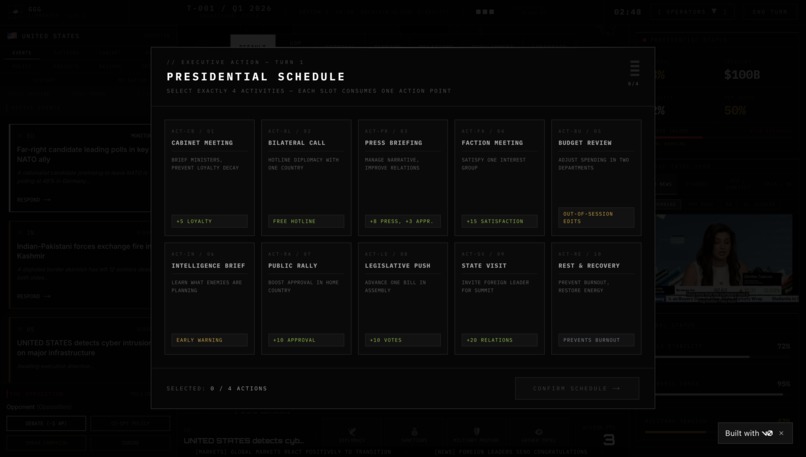Click the End Turn button in top bar
The image size is (806, 457).
[770, 11]
